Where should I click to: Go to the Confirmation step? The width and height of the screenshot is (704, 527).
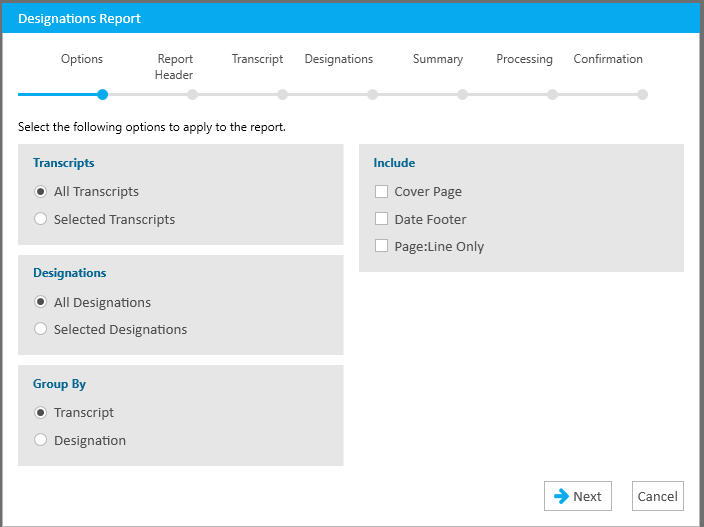(x=608, y=59)
